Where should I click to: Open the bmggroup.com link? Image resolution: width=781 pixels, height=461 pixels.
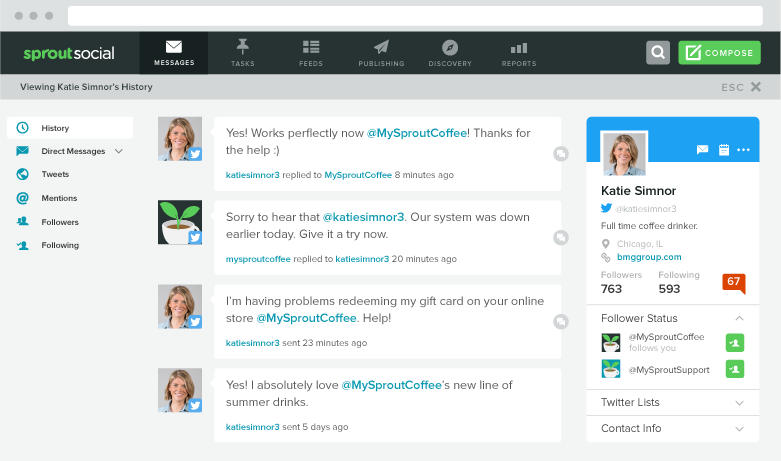649,257
